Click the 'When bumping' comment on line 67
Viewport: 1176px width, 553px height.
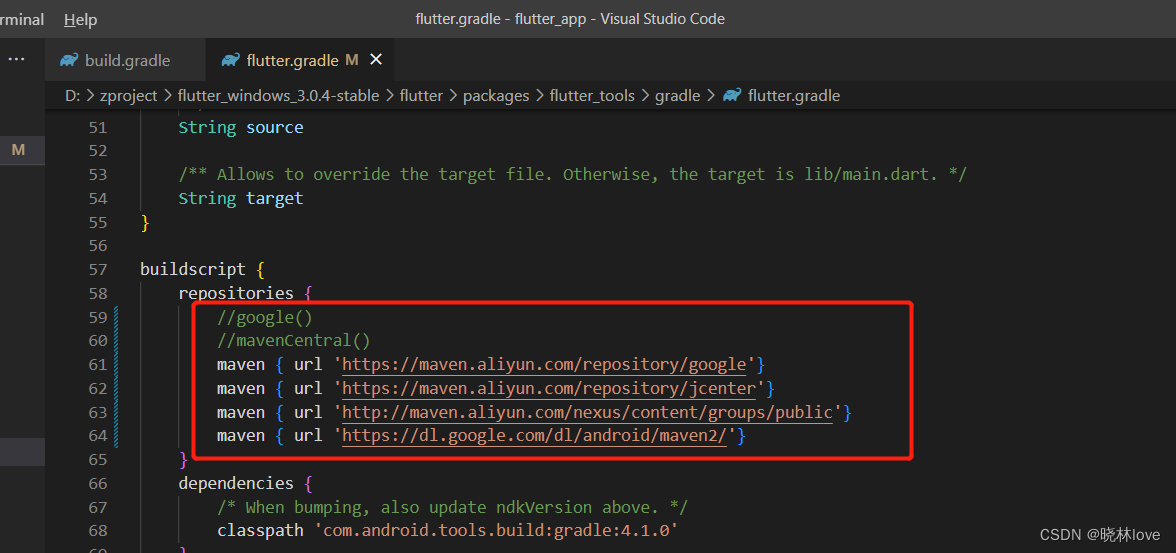(452, 507)
